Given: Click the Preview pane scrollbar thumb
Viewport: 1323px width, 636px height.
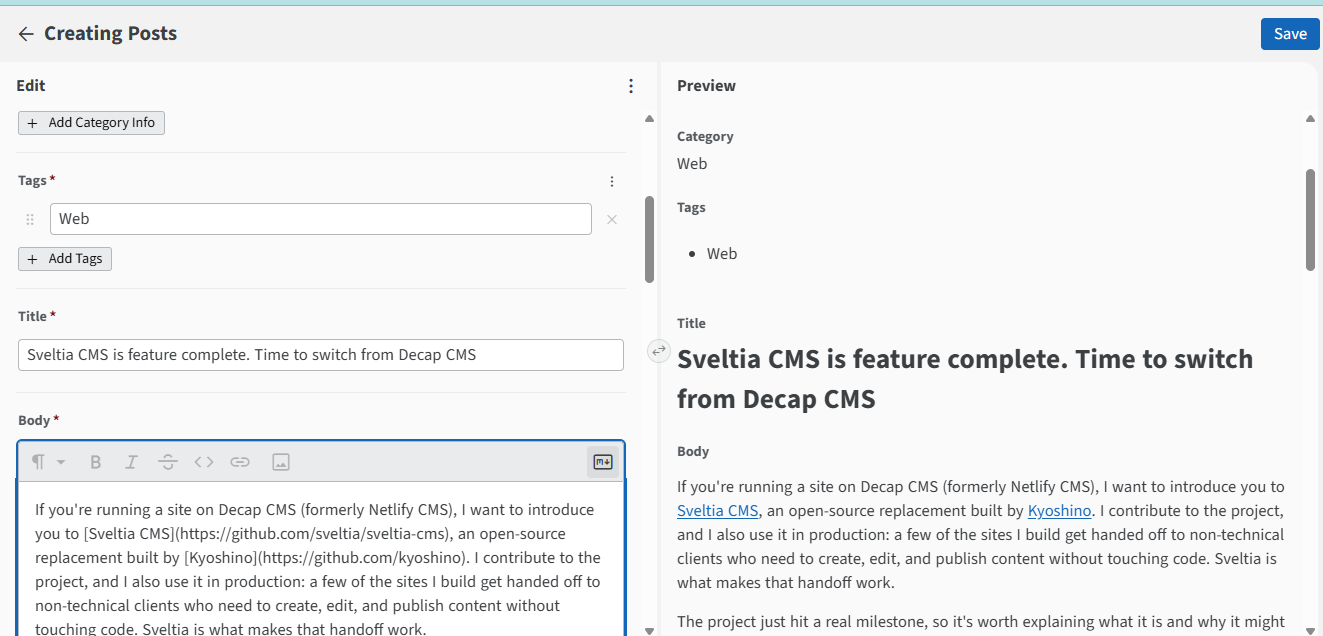Looking at the screenshot, I should coord(1310,220).
